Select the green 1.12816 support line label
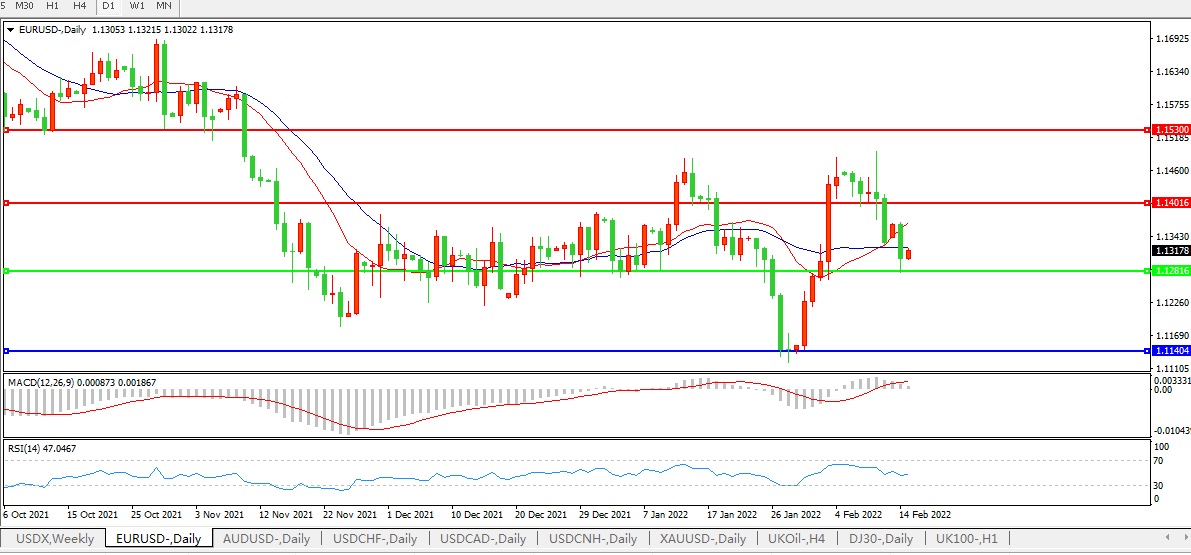 pos(1171,271)
